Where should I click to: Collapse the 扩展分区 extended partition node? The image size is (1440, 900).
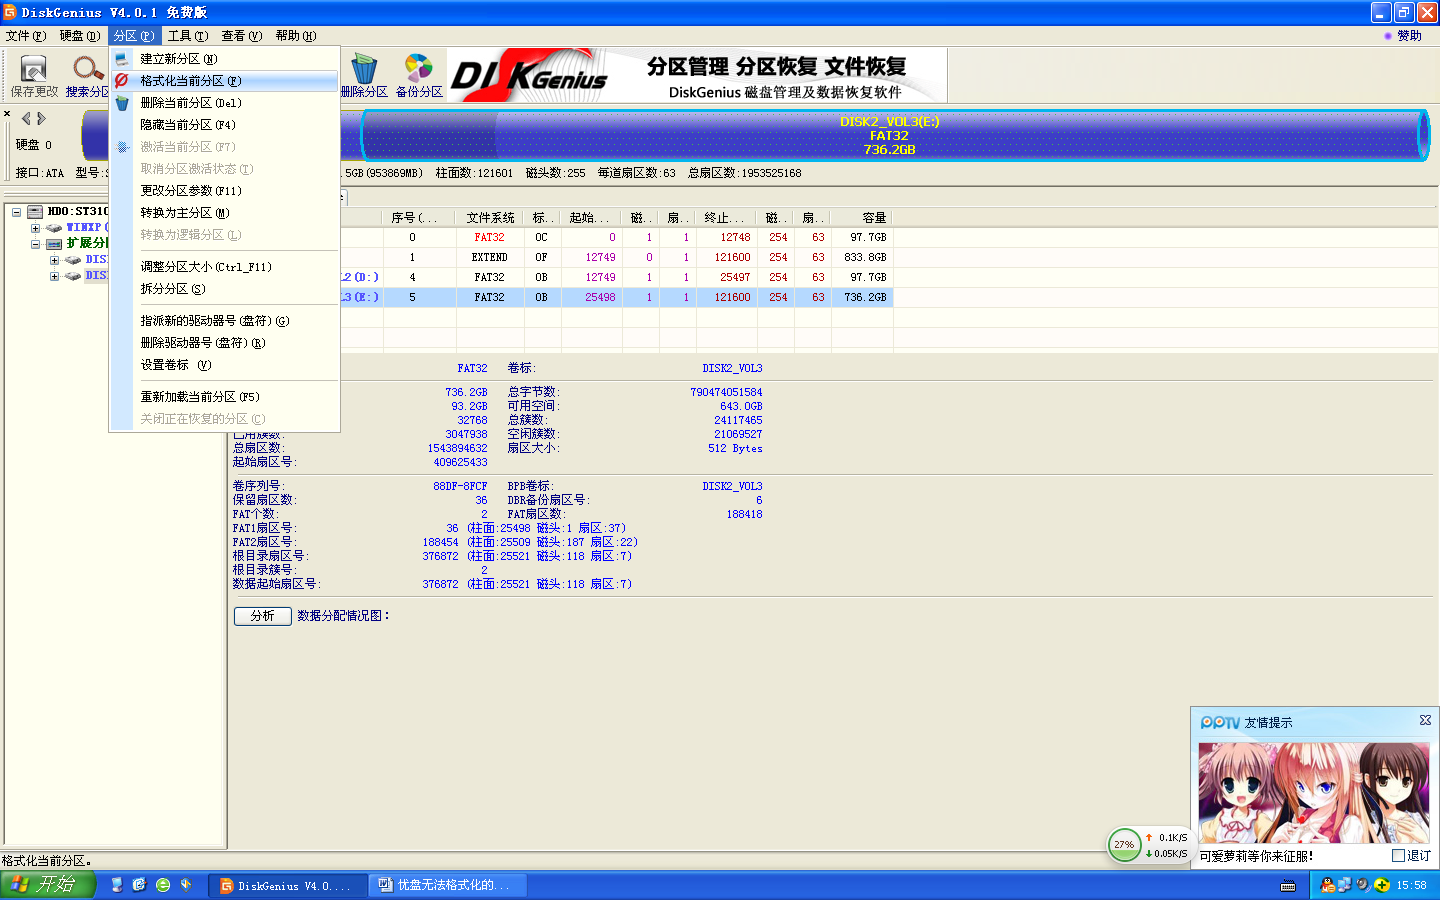pos(35,244)
